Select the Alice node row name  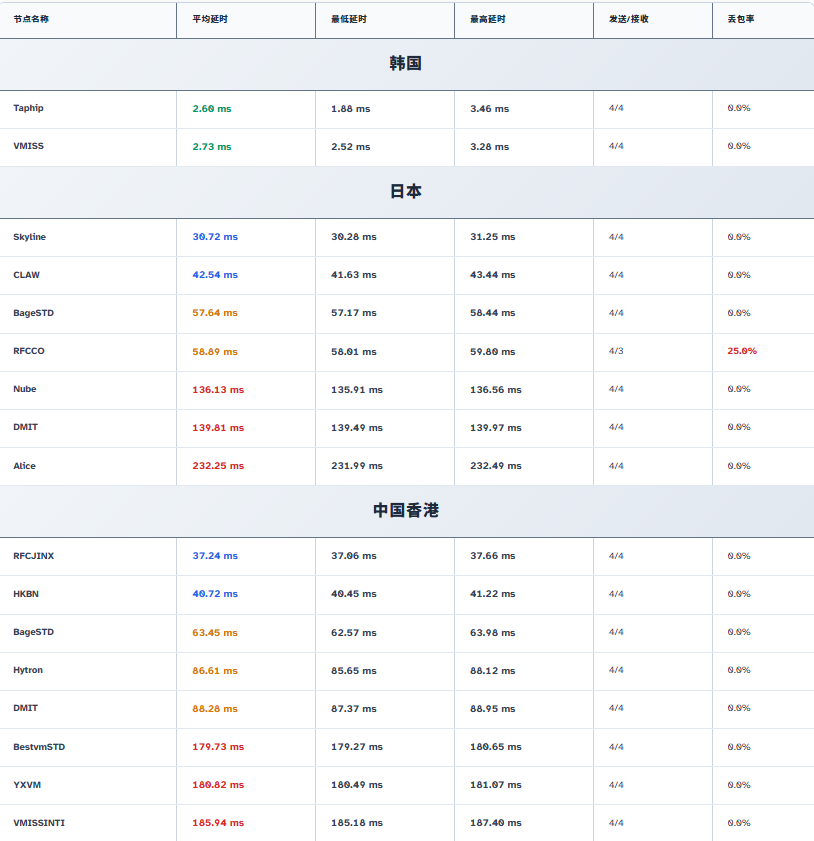click(24, 466)
